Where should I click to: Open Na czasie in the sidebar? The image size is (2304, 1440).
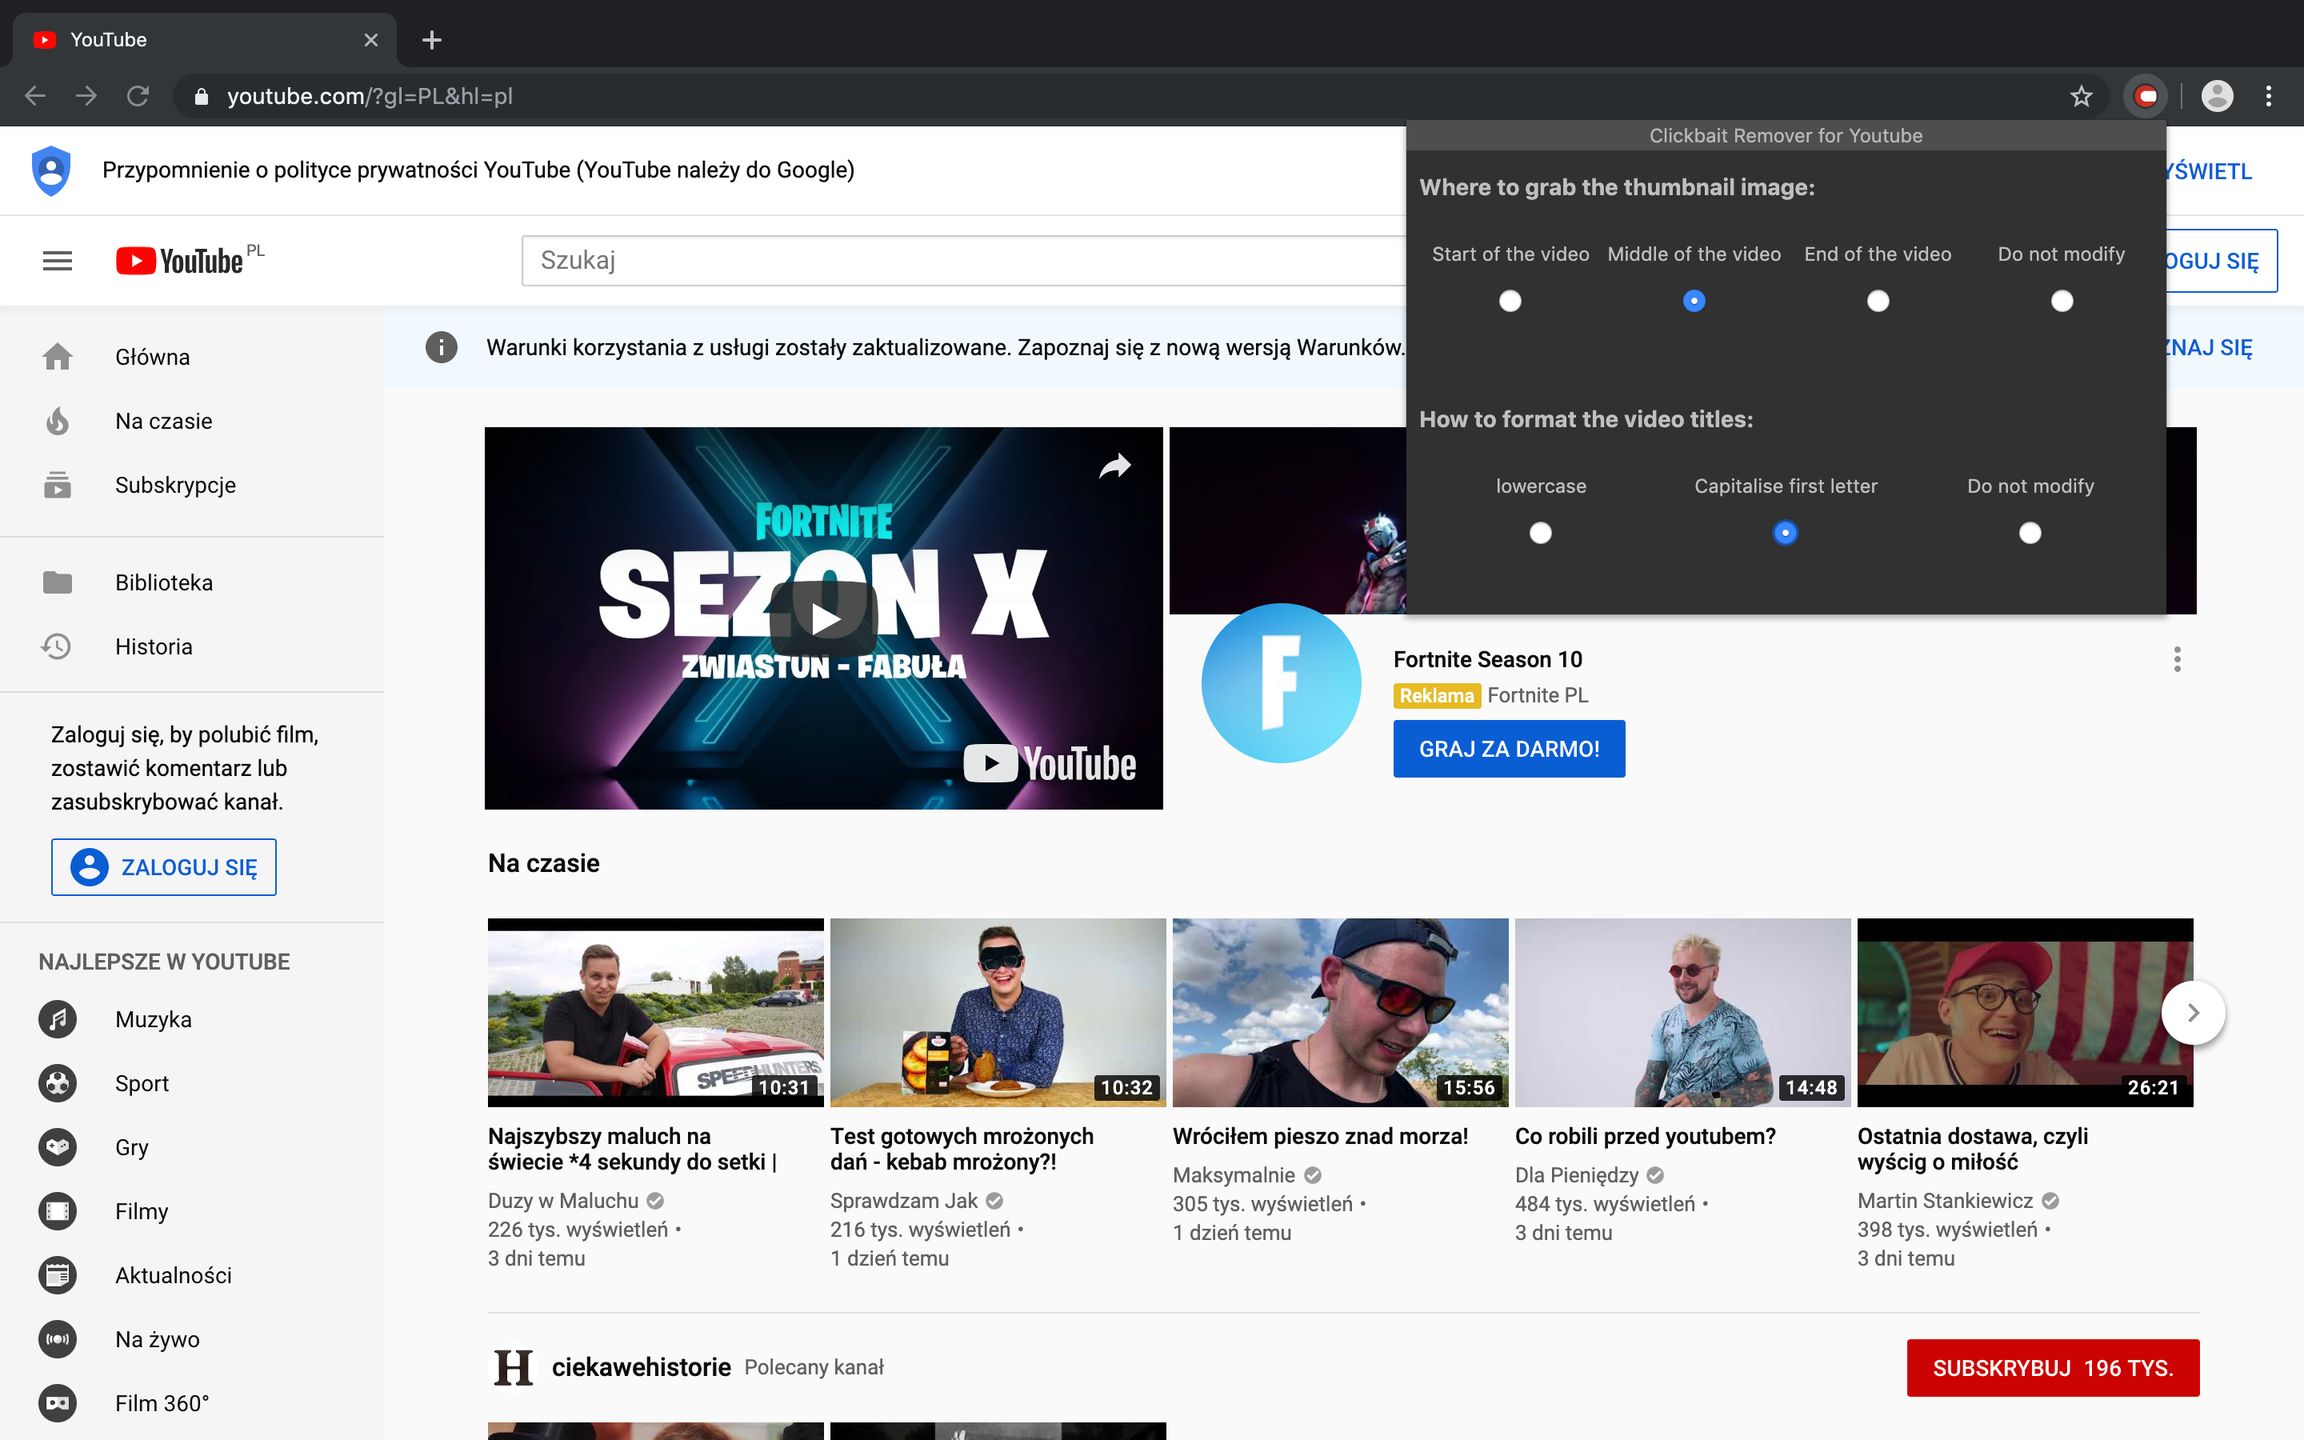pyautogui.click(x=163, y=421)
